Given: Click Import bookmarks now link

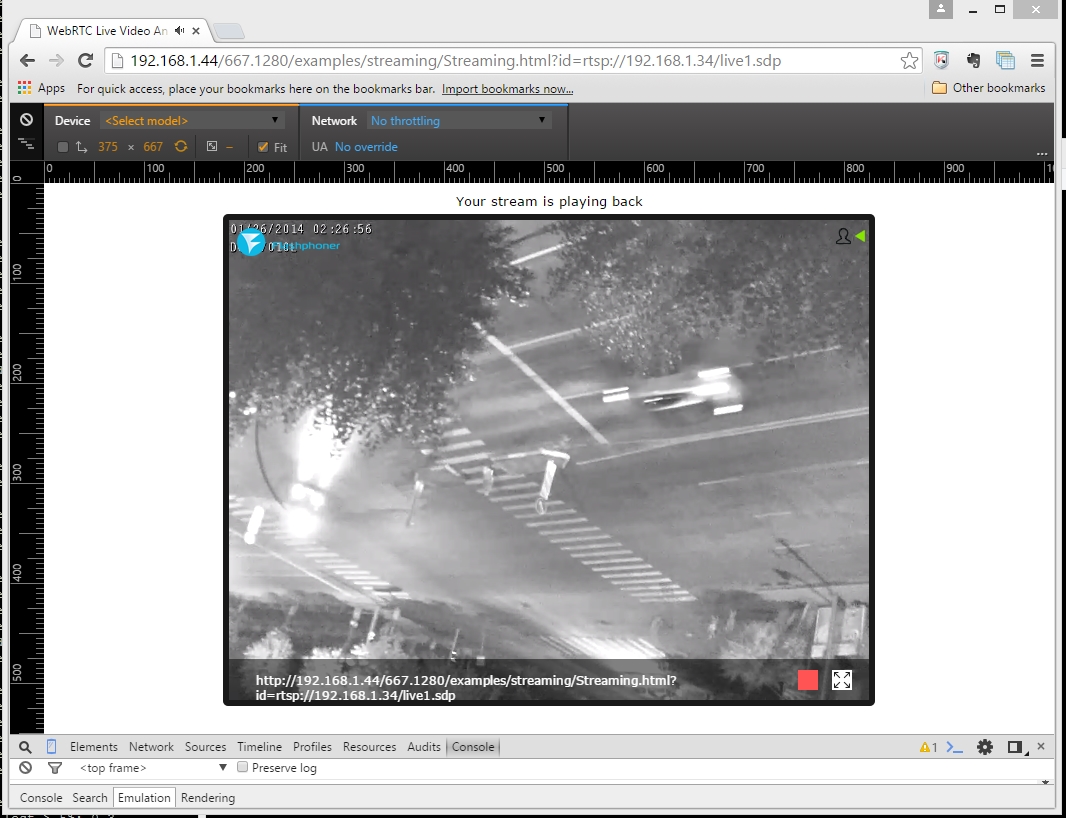Looking at the screenshot, I should click(507, 88).
